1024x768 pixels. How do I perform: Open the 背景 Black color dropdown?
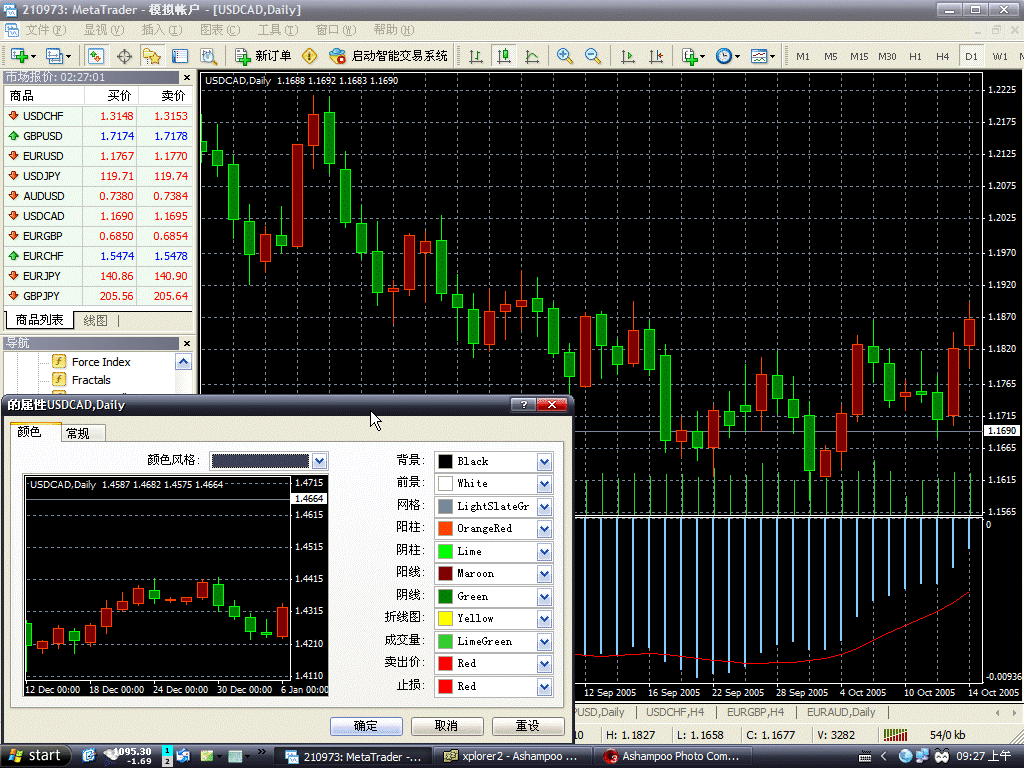click(545, 462)
